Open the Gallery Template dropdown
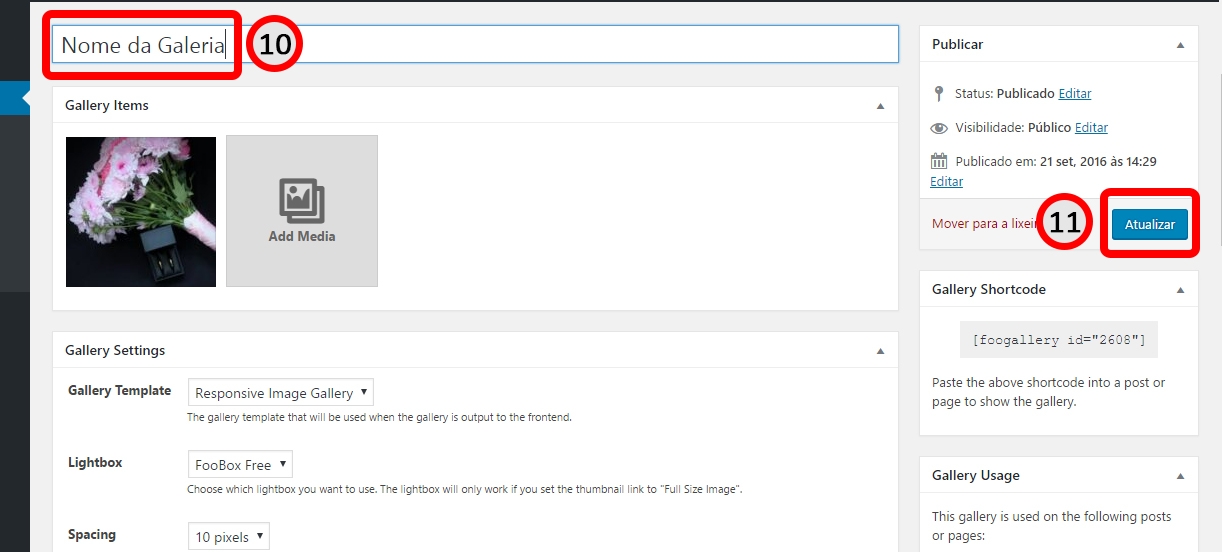Viewport: 1222px width, 552px height. point(281,393)
